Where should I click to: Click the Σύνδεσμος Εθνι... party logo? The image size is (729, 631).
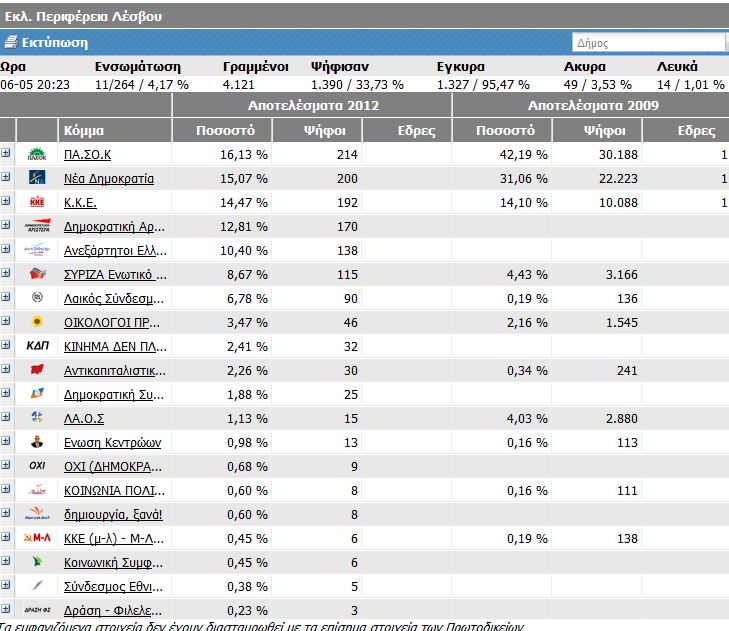(x=37, y=585)
